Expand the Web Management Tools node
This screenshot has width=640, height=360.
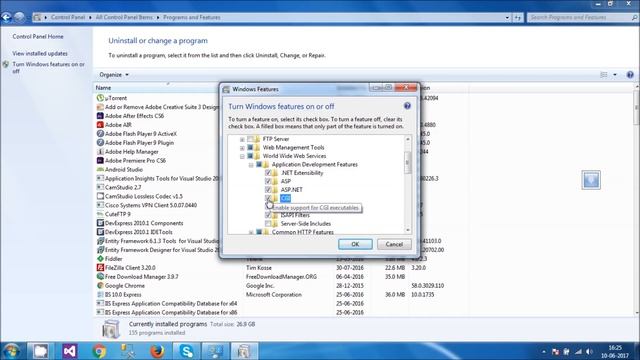[242, 148]
